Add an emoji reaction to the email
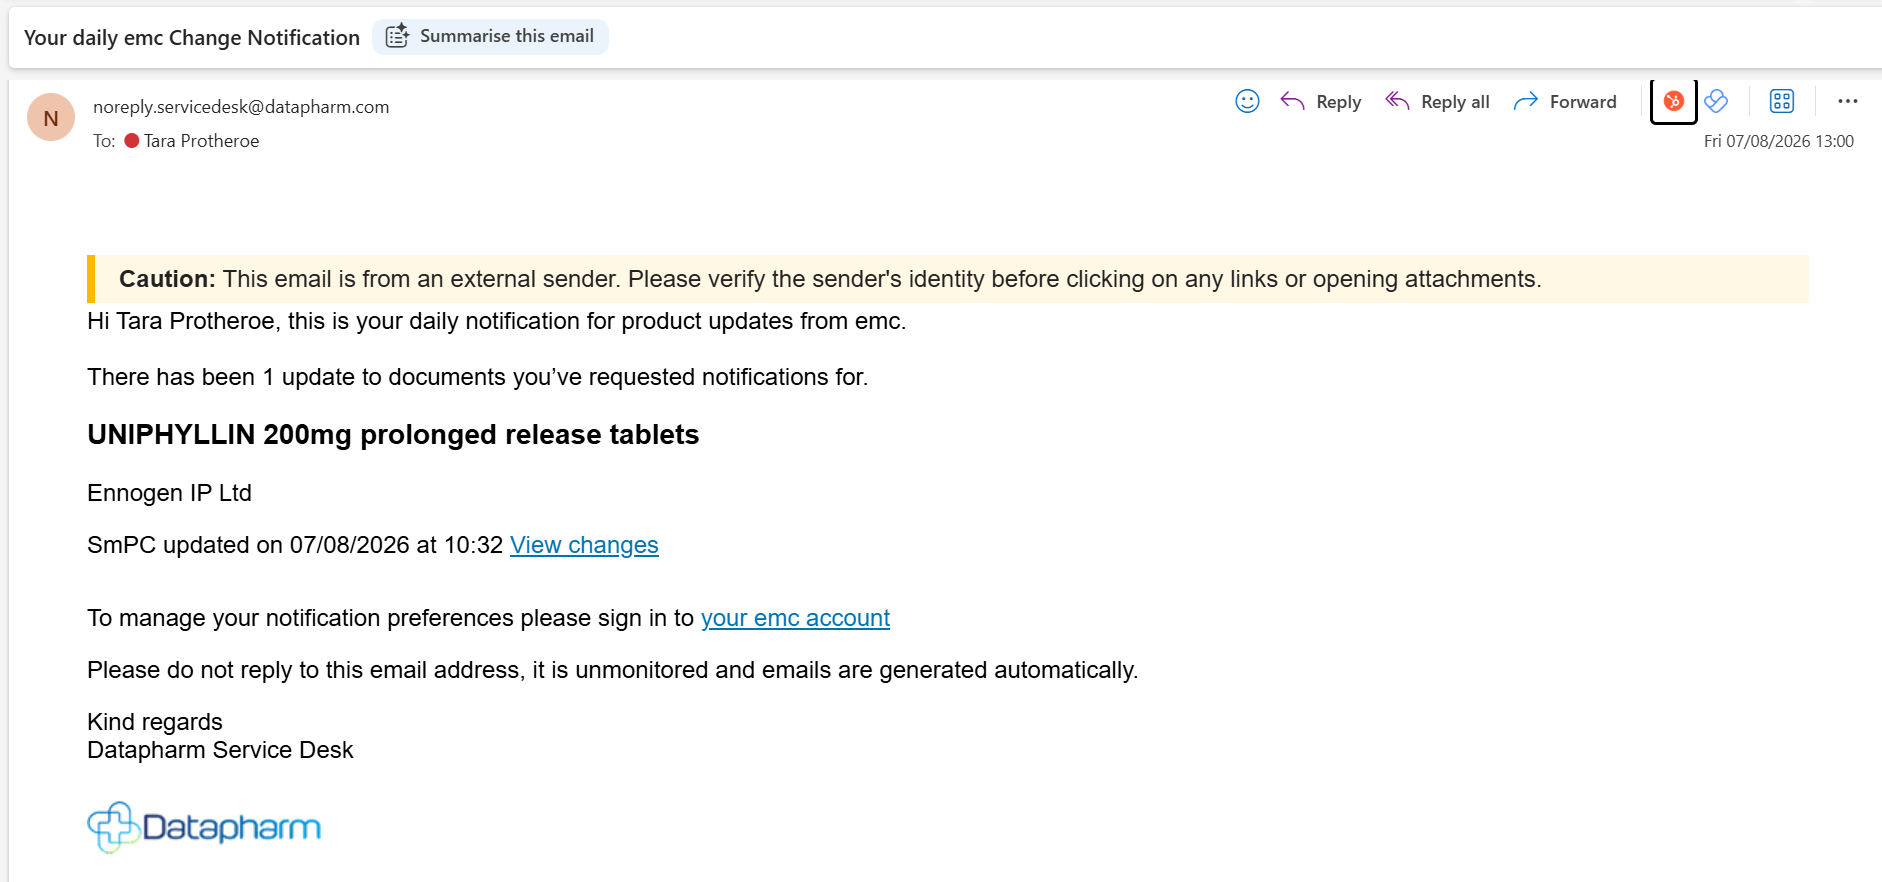The image size is (1882, 882). (1247, 101)
